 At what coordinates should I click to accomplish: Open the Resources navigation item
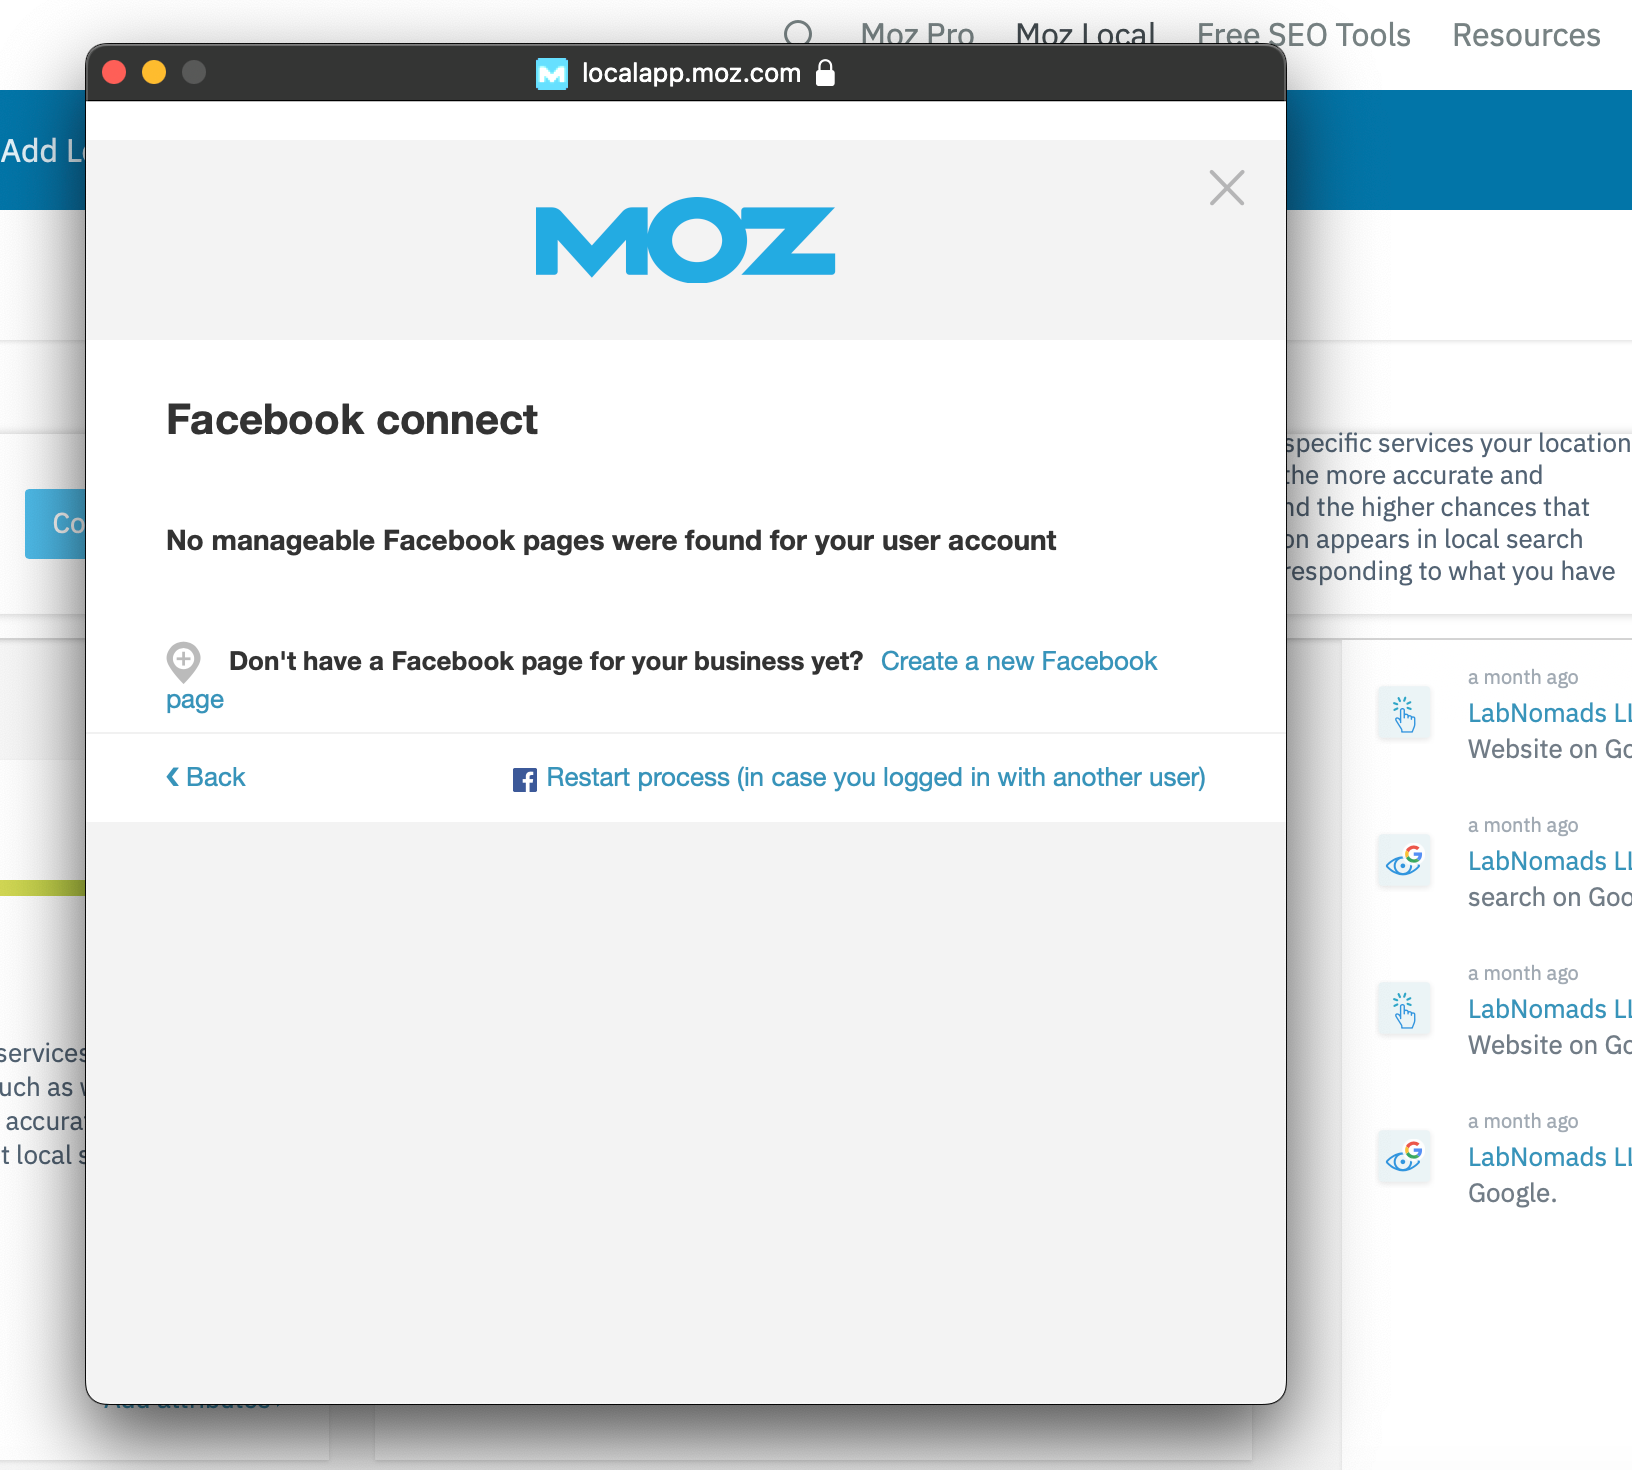coord(1526,35)
